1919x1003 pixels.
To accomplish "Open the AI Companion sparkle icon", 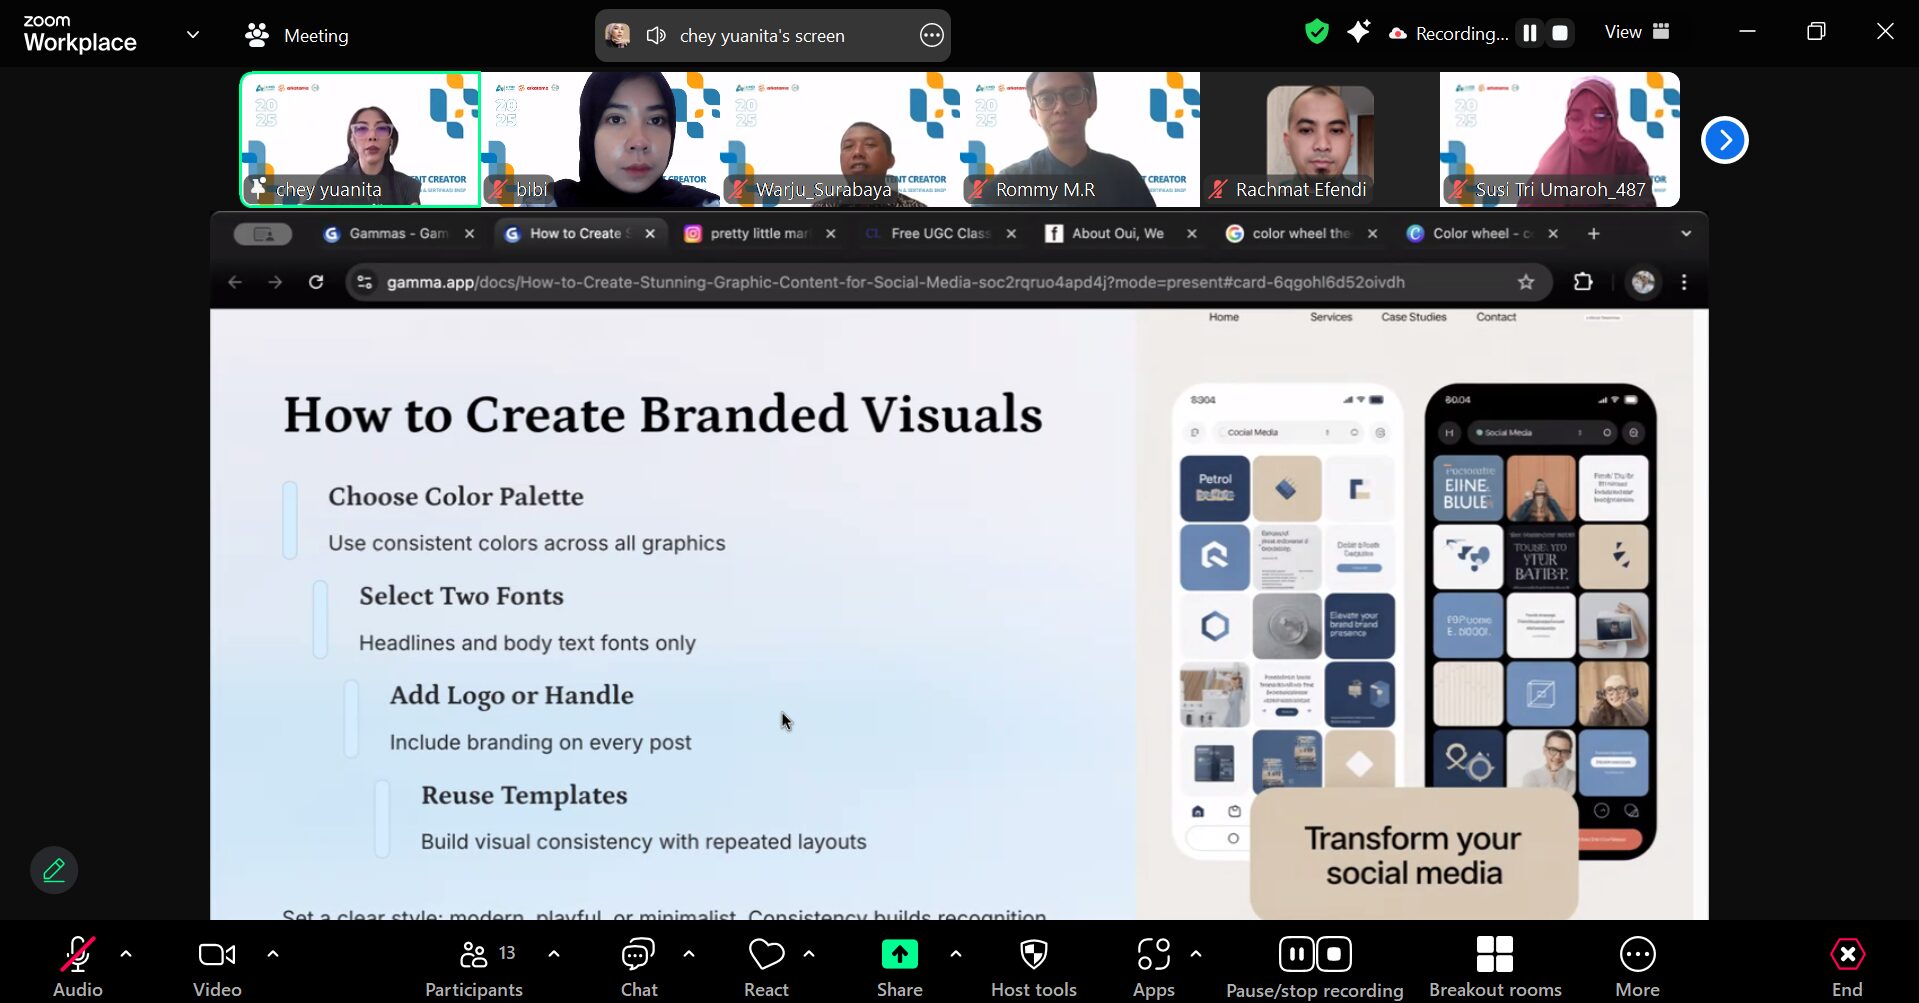I will [x=1358, y=33].
